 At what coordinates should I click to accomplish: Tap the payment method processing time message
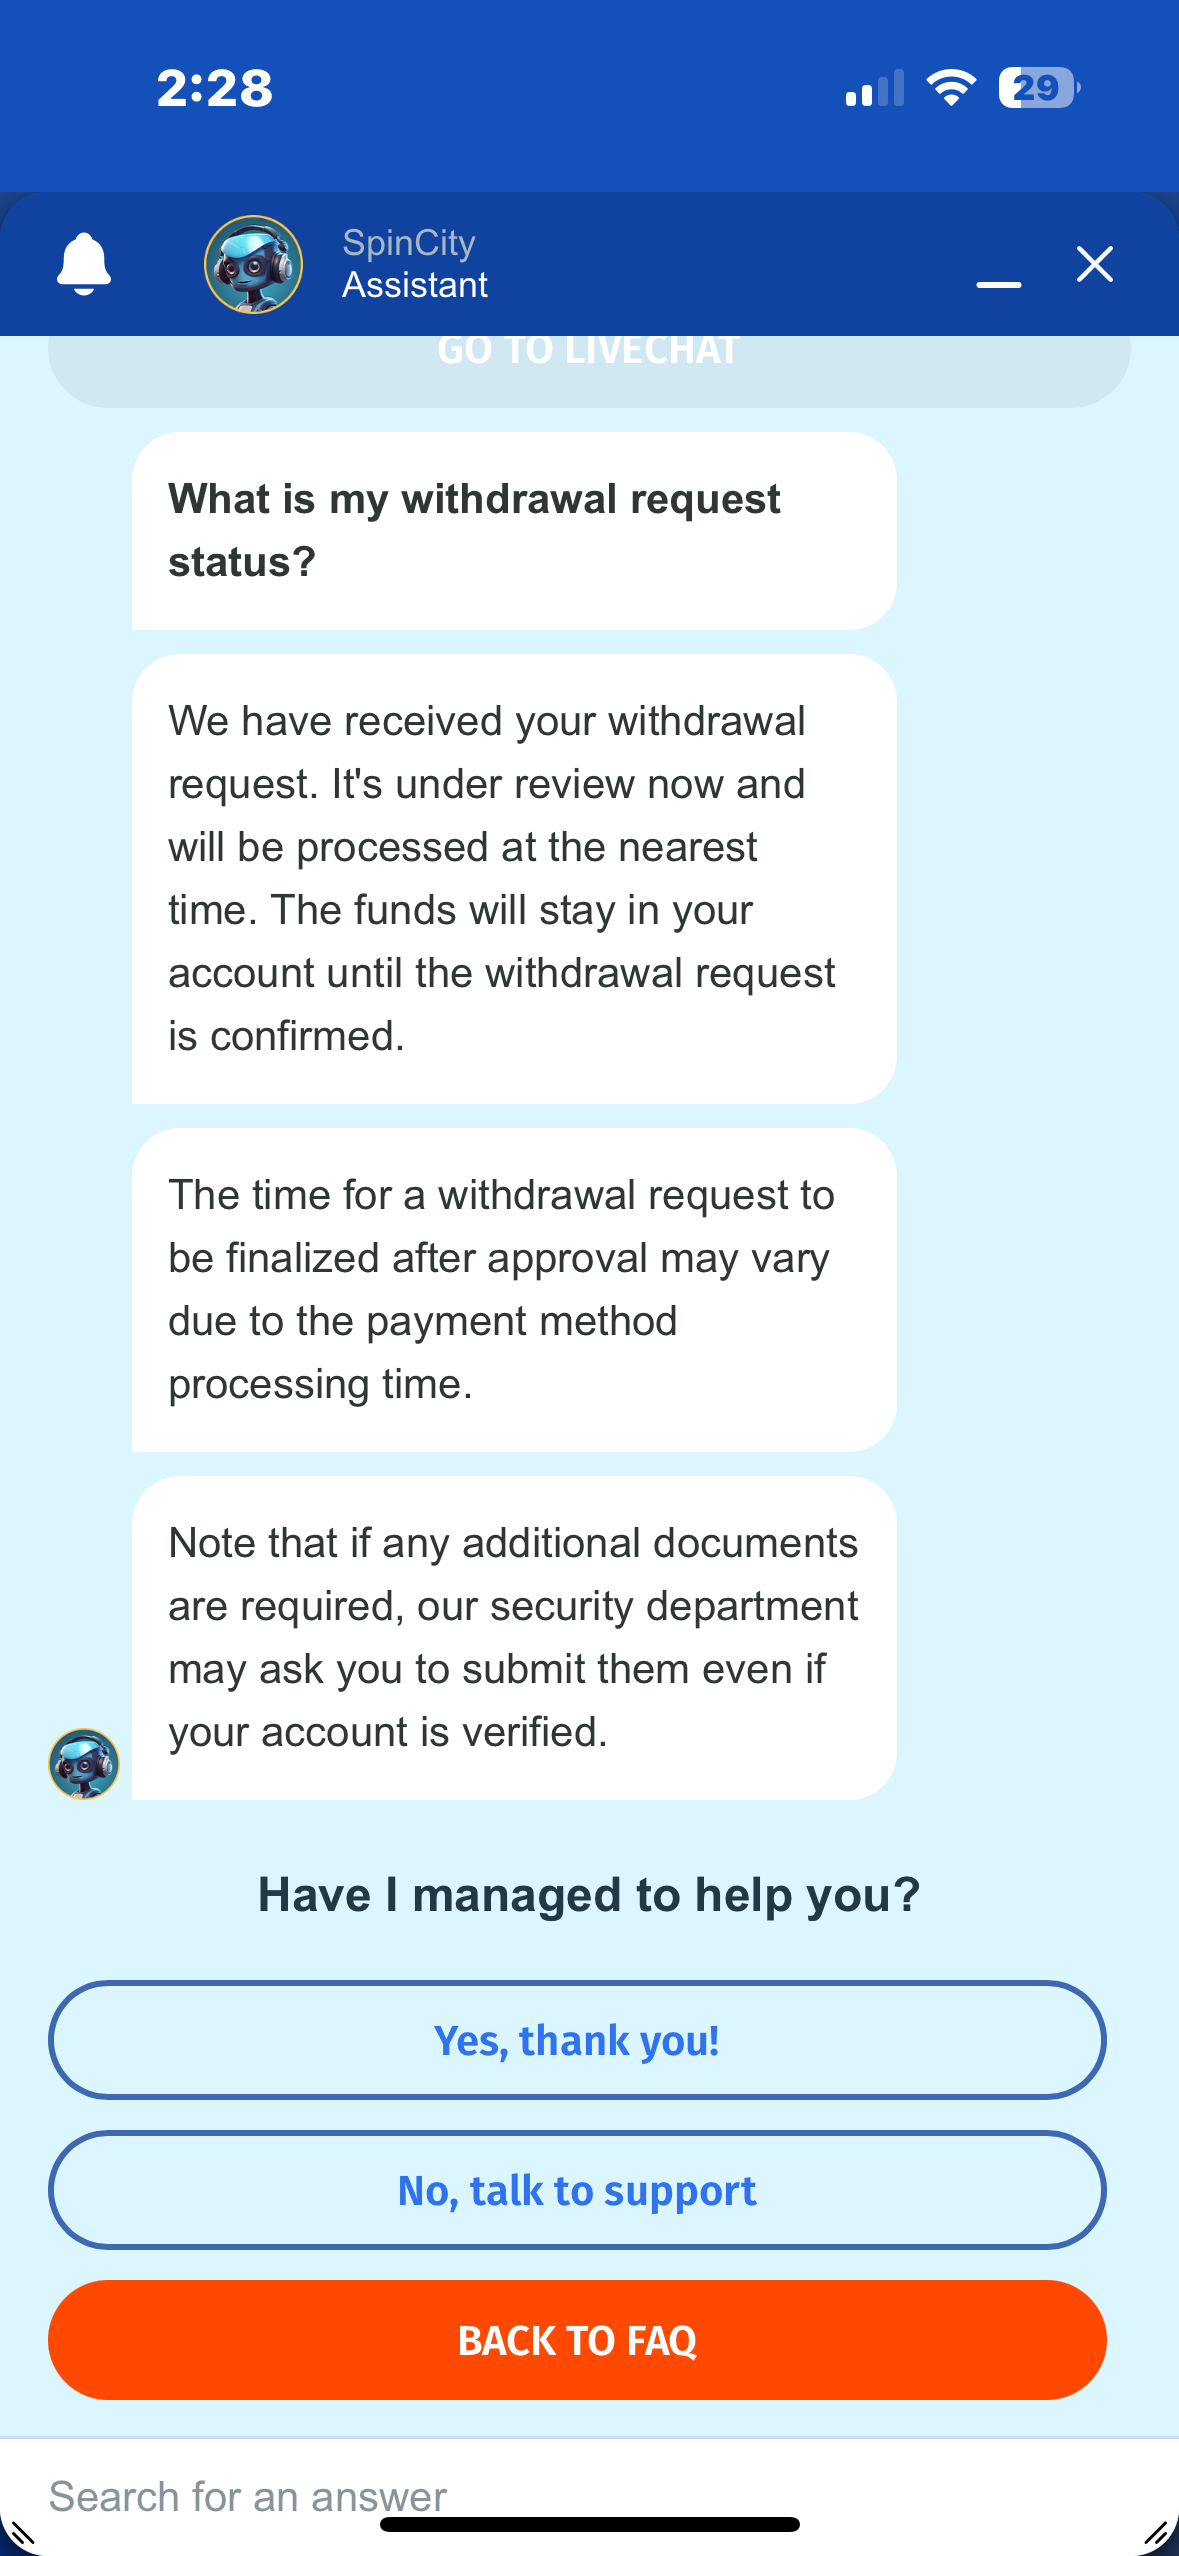pos(514,1290)
